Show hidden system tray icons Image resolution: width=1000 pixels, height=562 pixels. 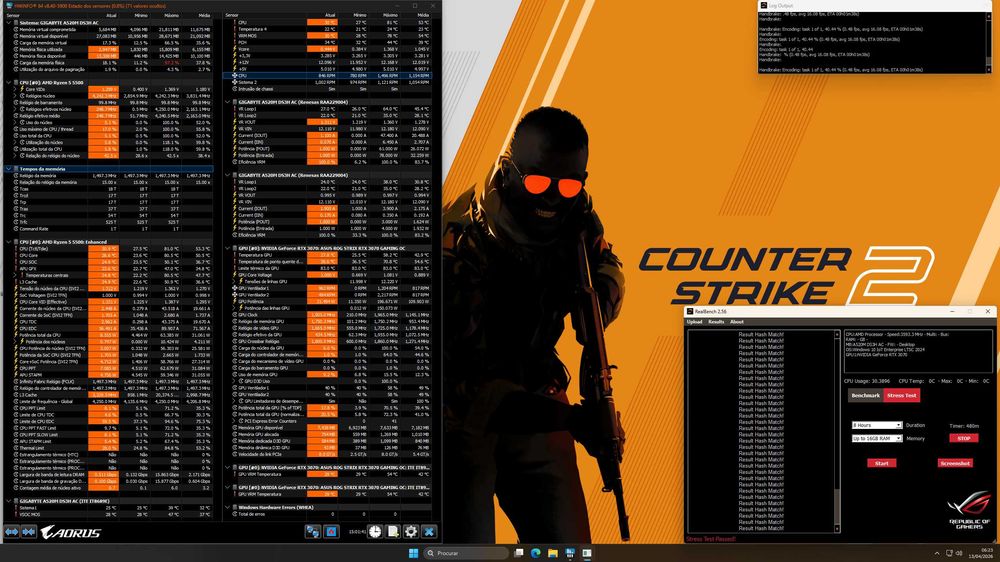click(936, 553)
